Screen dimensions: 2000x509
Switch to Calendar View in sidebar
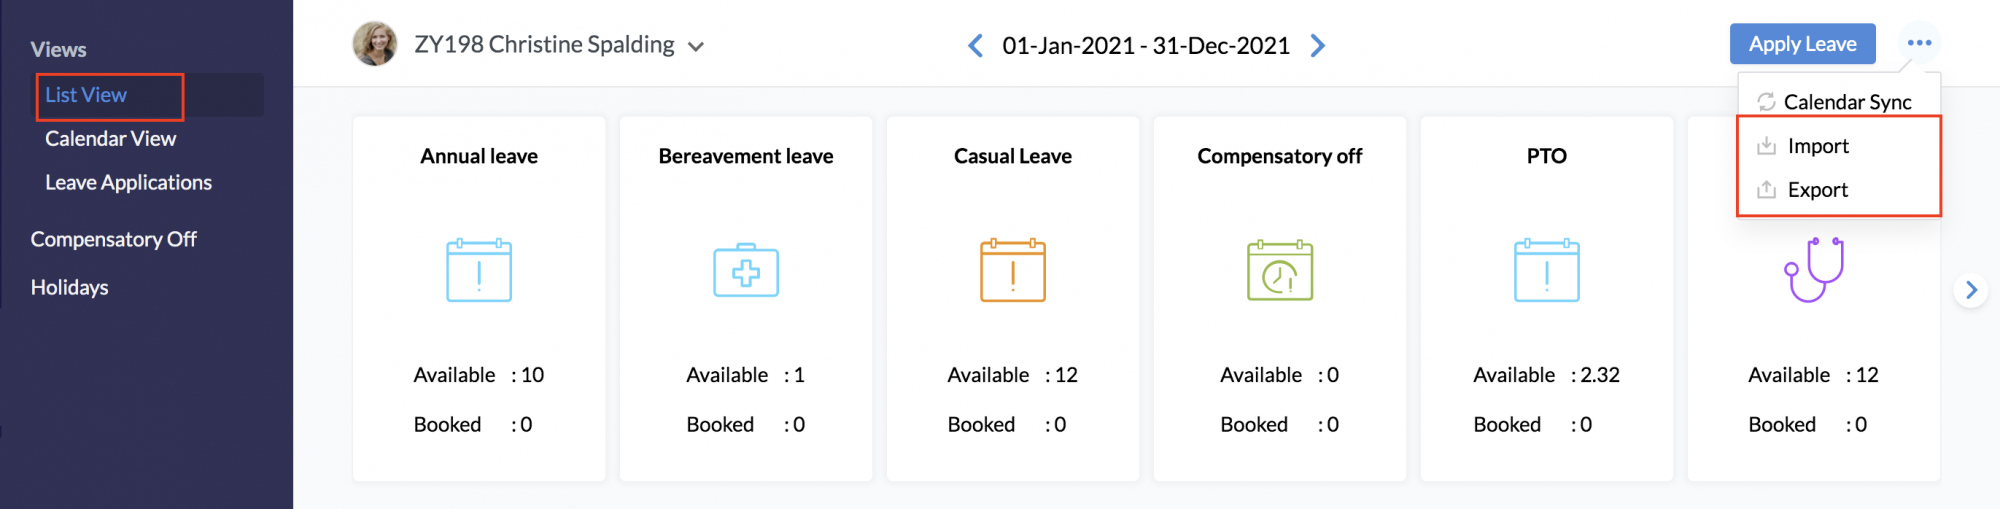110,139
